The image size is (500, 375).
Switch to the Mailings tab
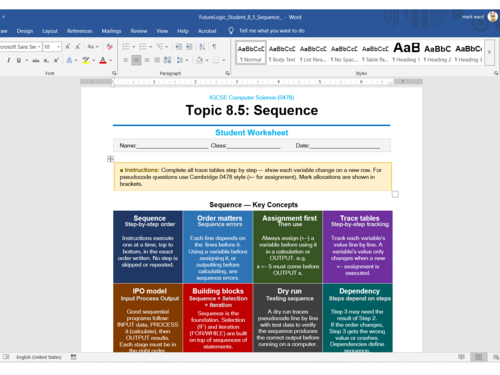[x=111, y=31]
